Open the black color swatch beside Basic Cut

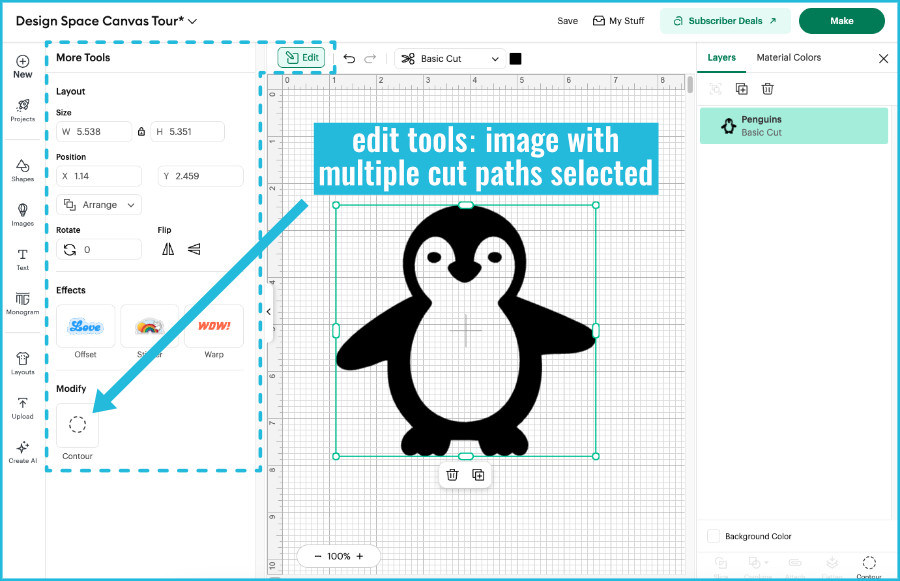[x=515, y=59]
